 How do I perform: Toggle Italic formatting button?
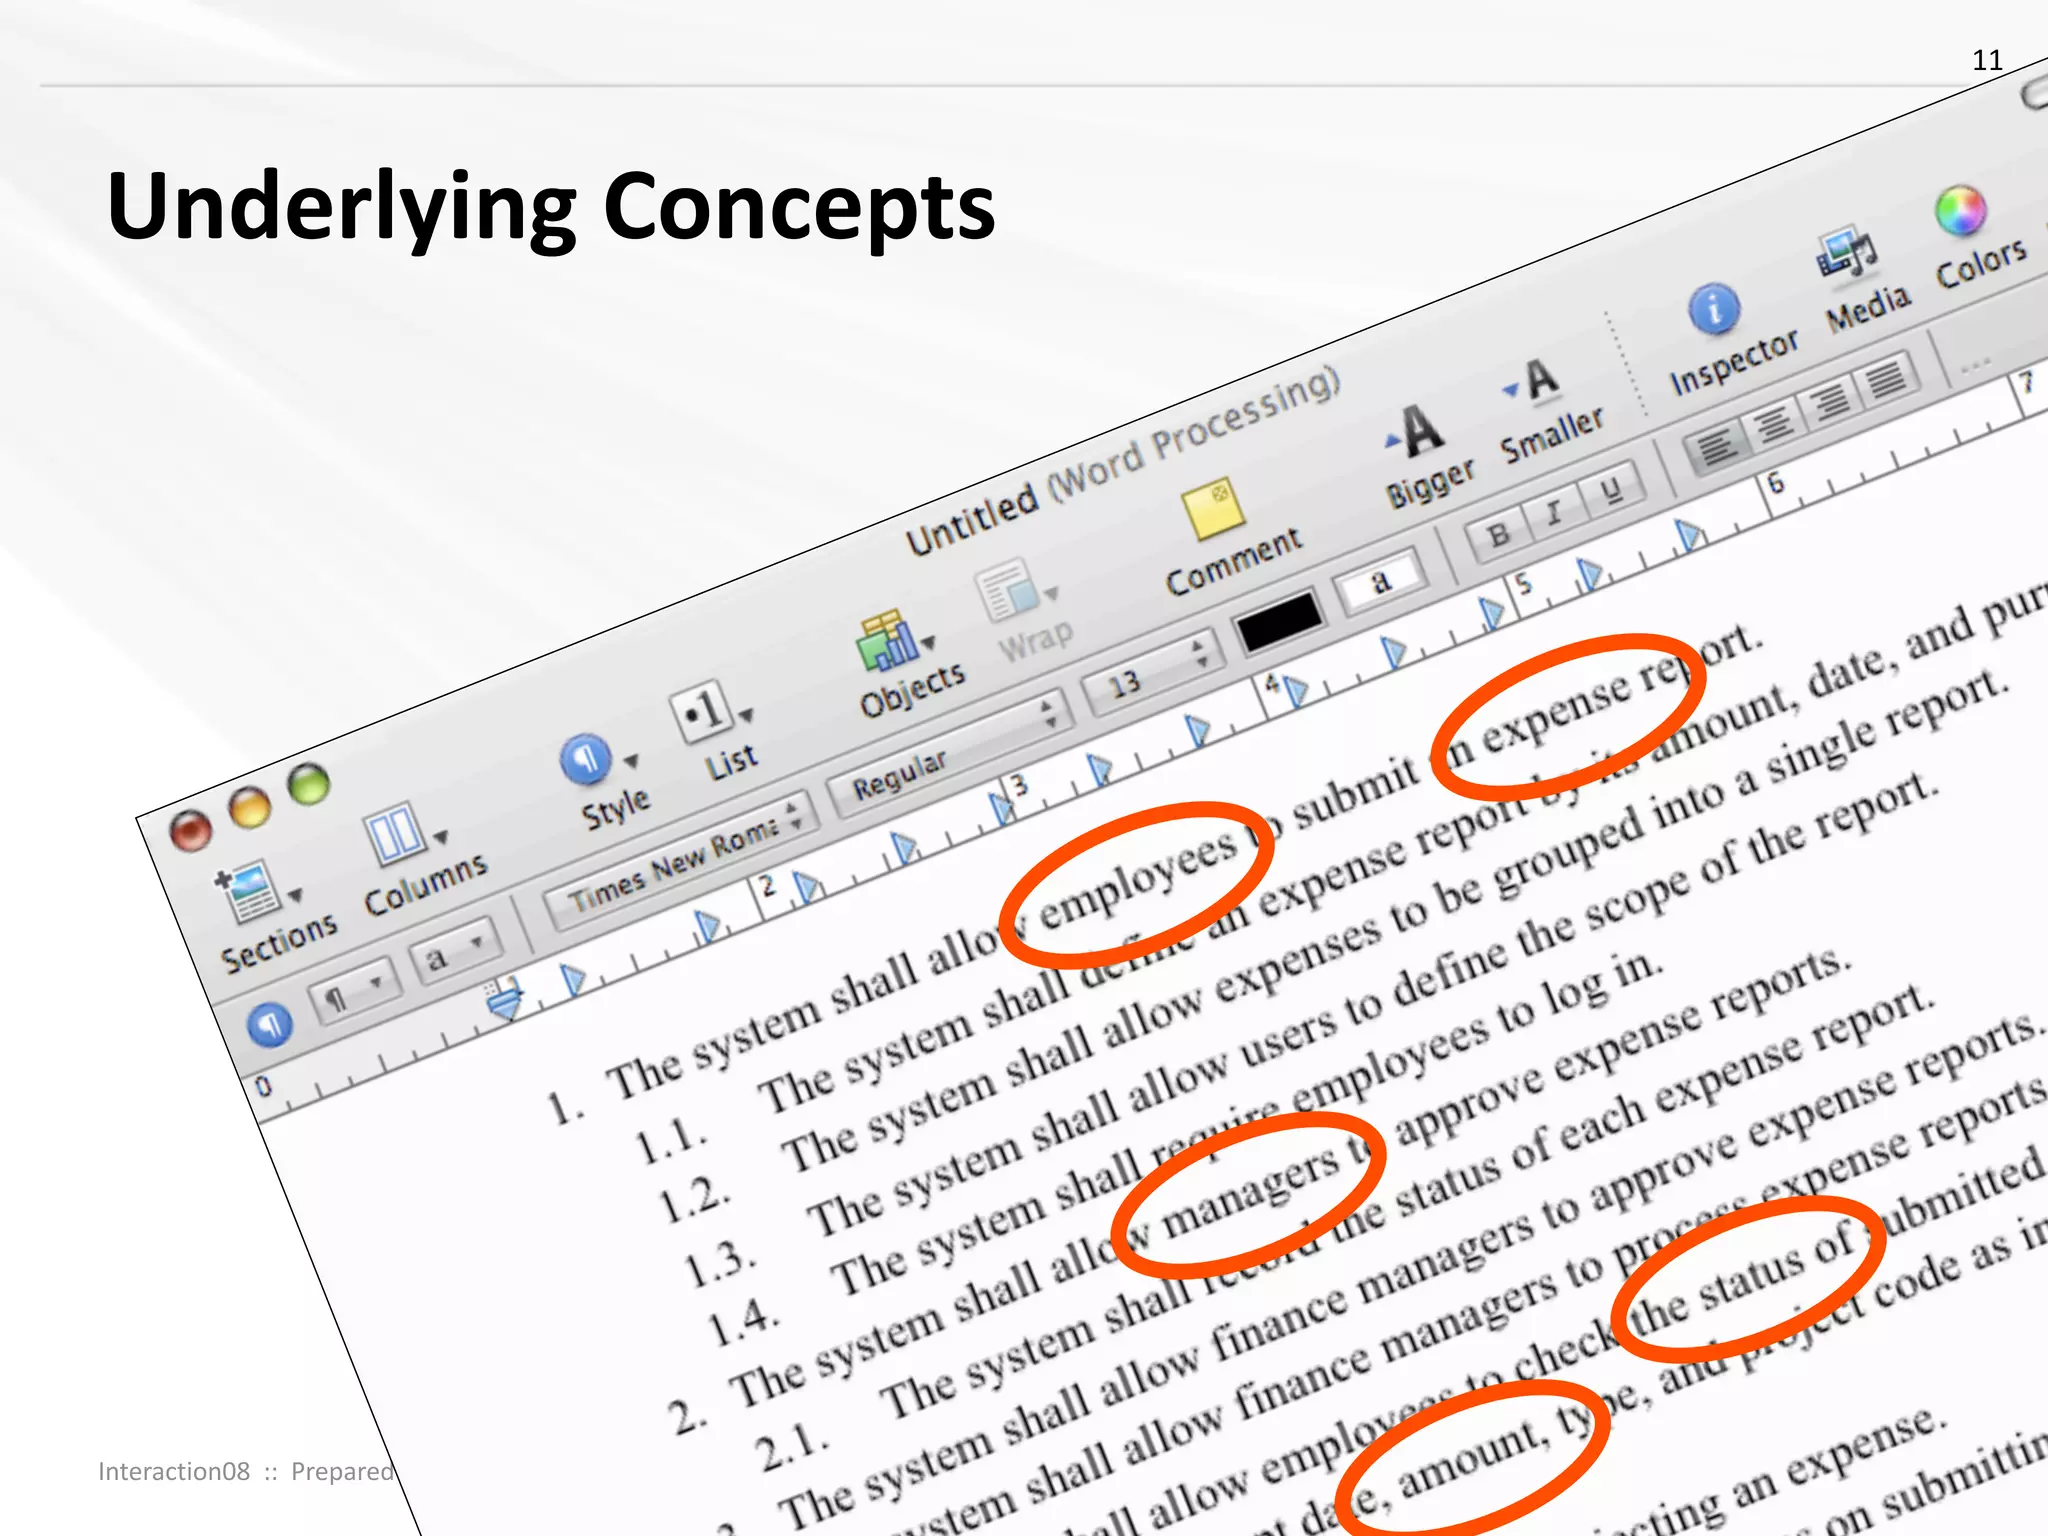coord(1553,513)
